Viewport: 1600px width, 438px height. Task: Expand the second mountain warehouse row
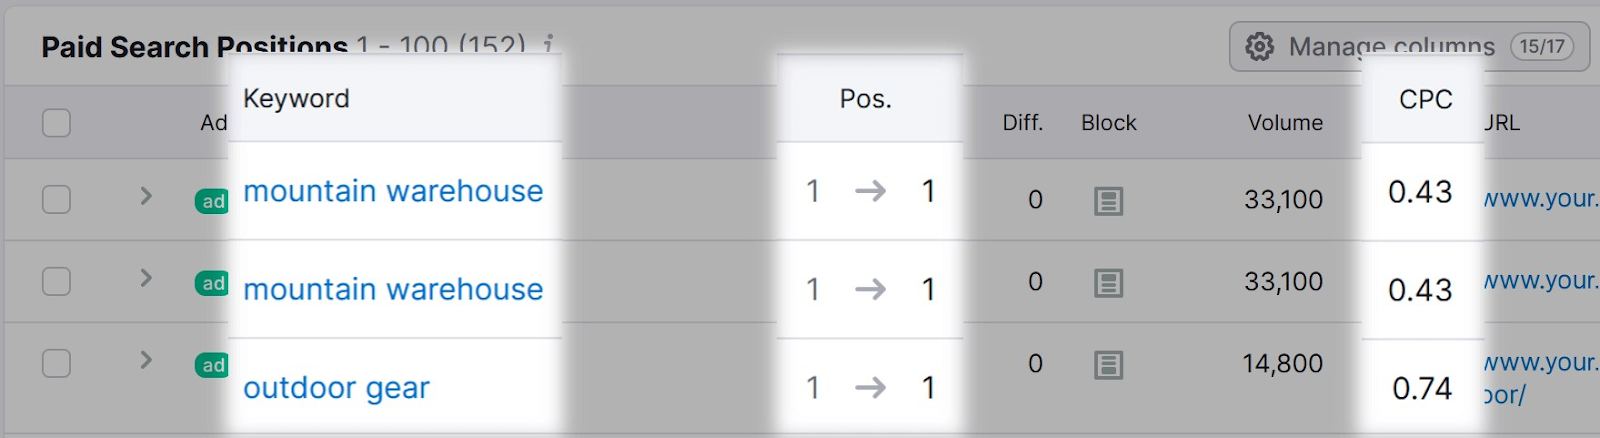click(146, 277)
